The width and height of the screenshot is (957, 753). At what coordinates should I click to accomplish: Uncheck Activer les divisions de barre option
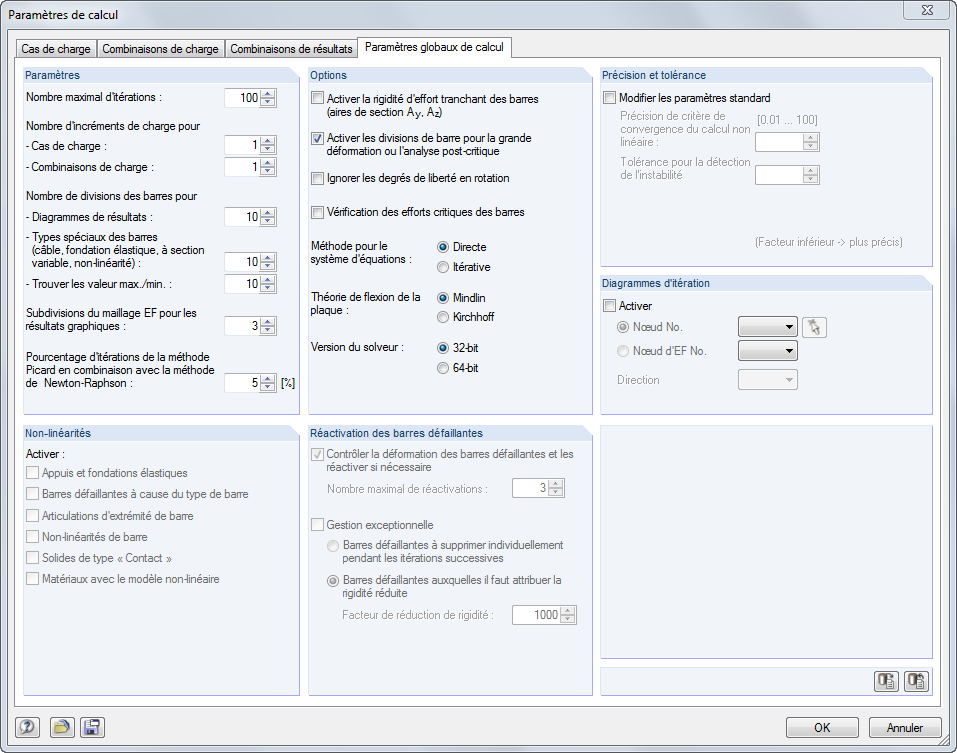(317, 139)
